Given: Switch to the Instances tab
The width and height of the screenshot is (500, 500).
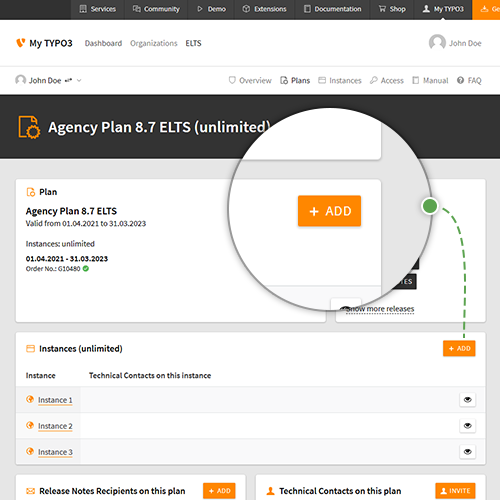Looking at the screenshot, I should [x=340, y=80].
